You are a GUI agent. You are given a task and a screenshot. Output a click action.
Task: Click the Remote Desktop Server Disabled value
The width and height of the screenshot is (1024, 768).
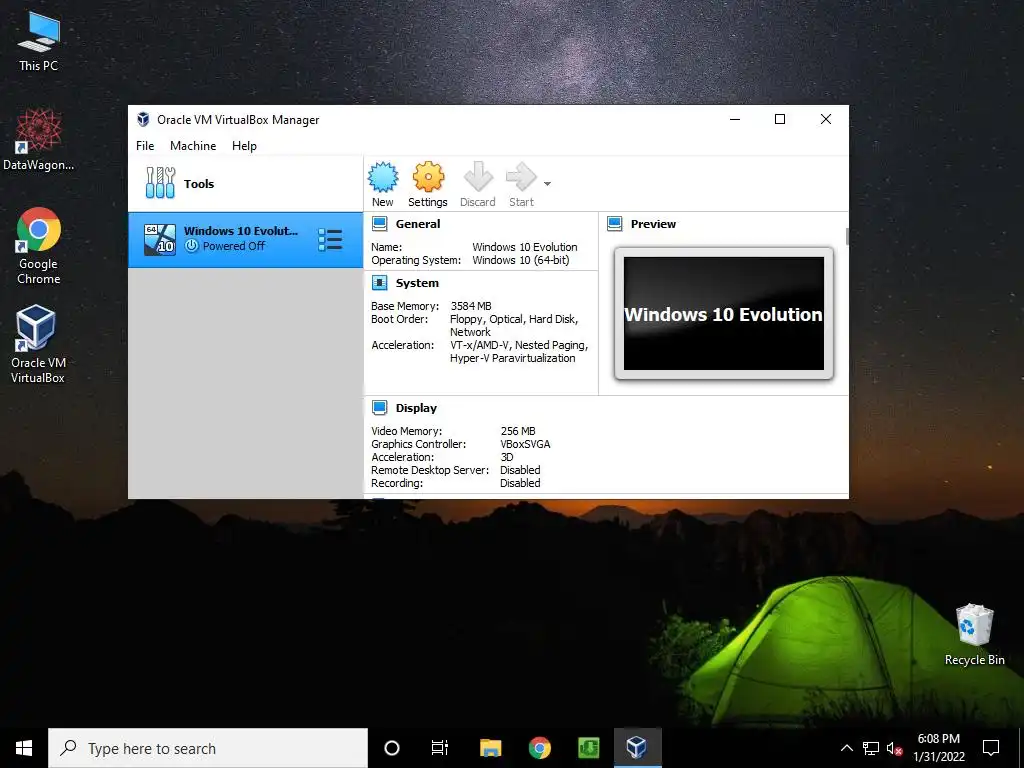click(520, 470)
